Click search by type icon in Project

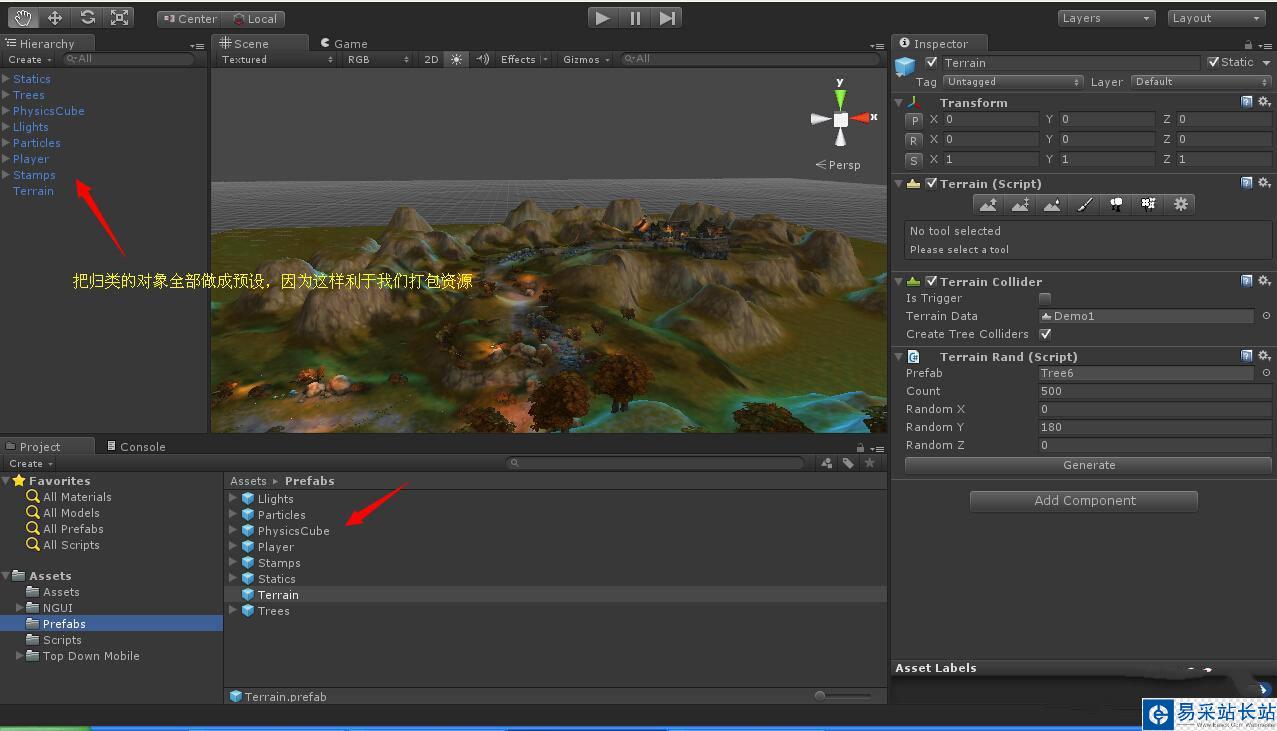pyautogui.click(x=827, y=463)
